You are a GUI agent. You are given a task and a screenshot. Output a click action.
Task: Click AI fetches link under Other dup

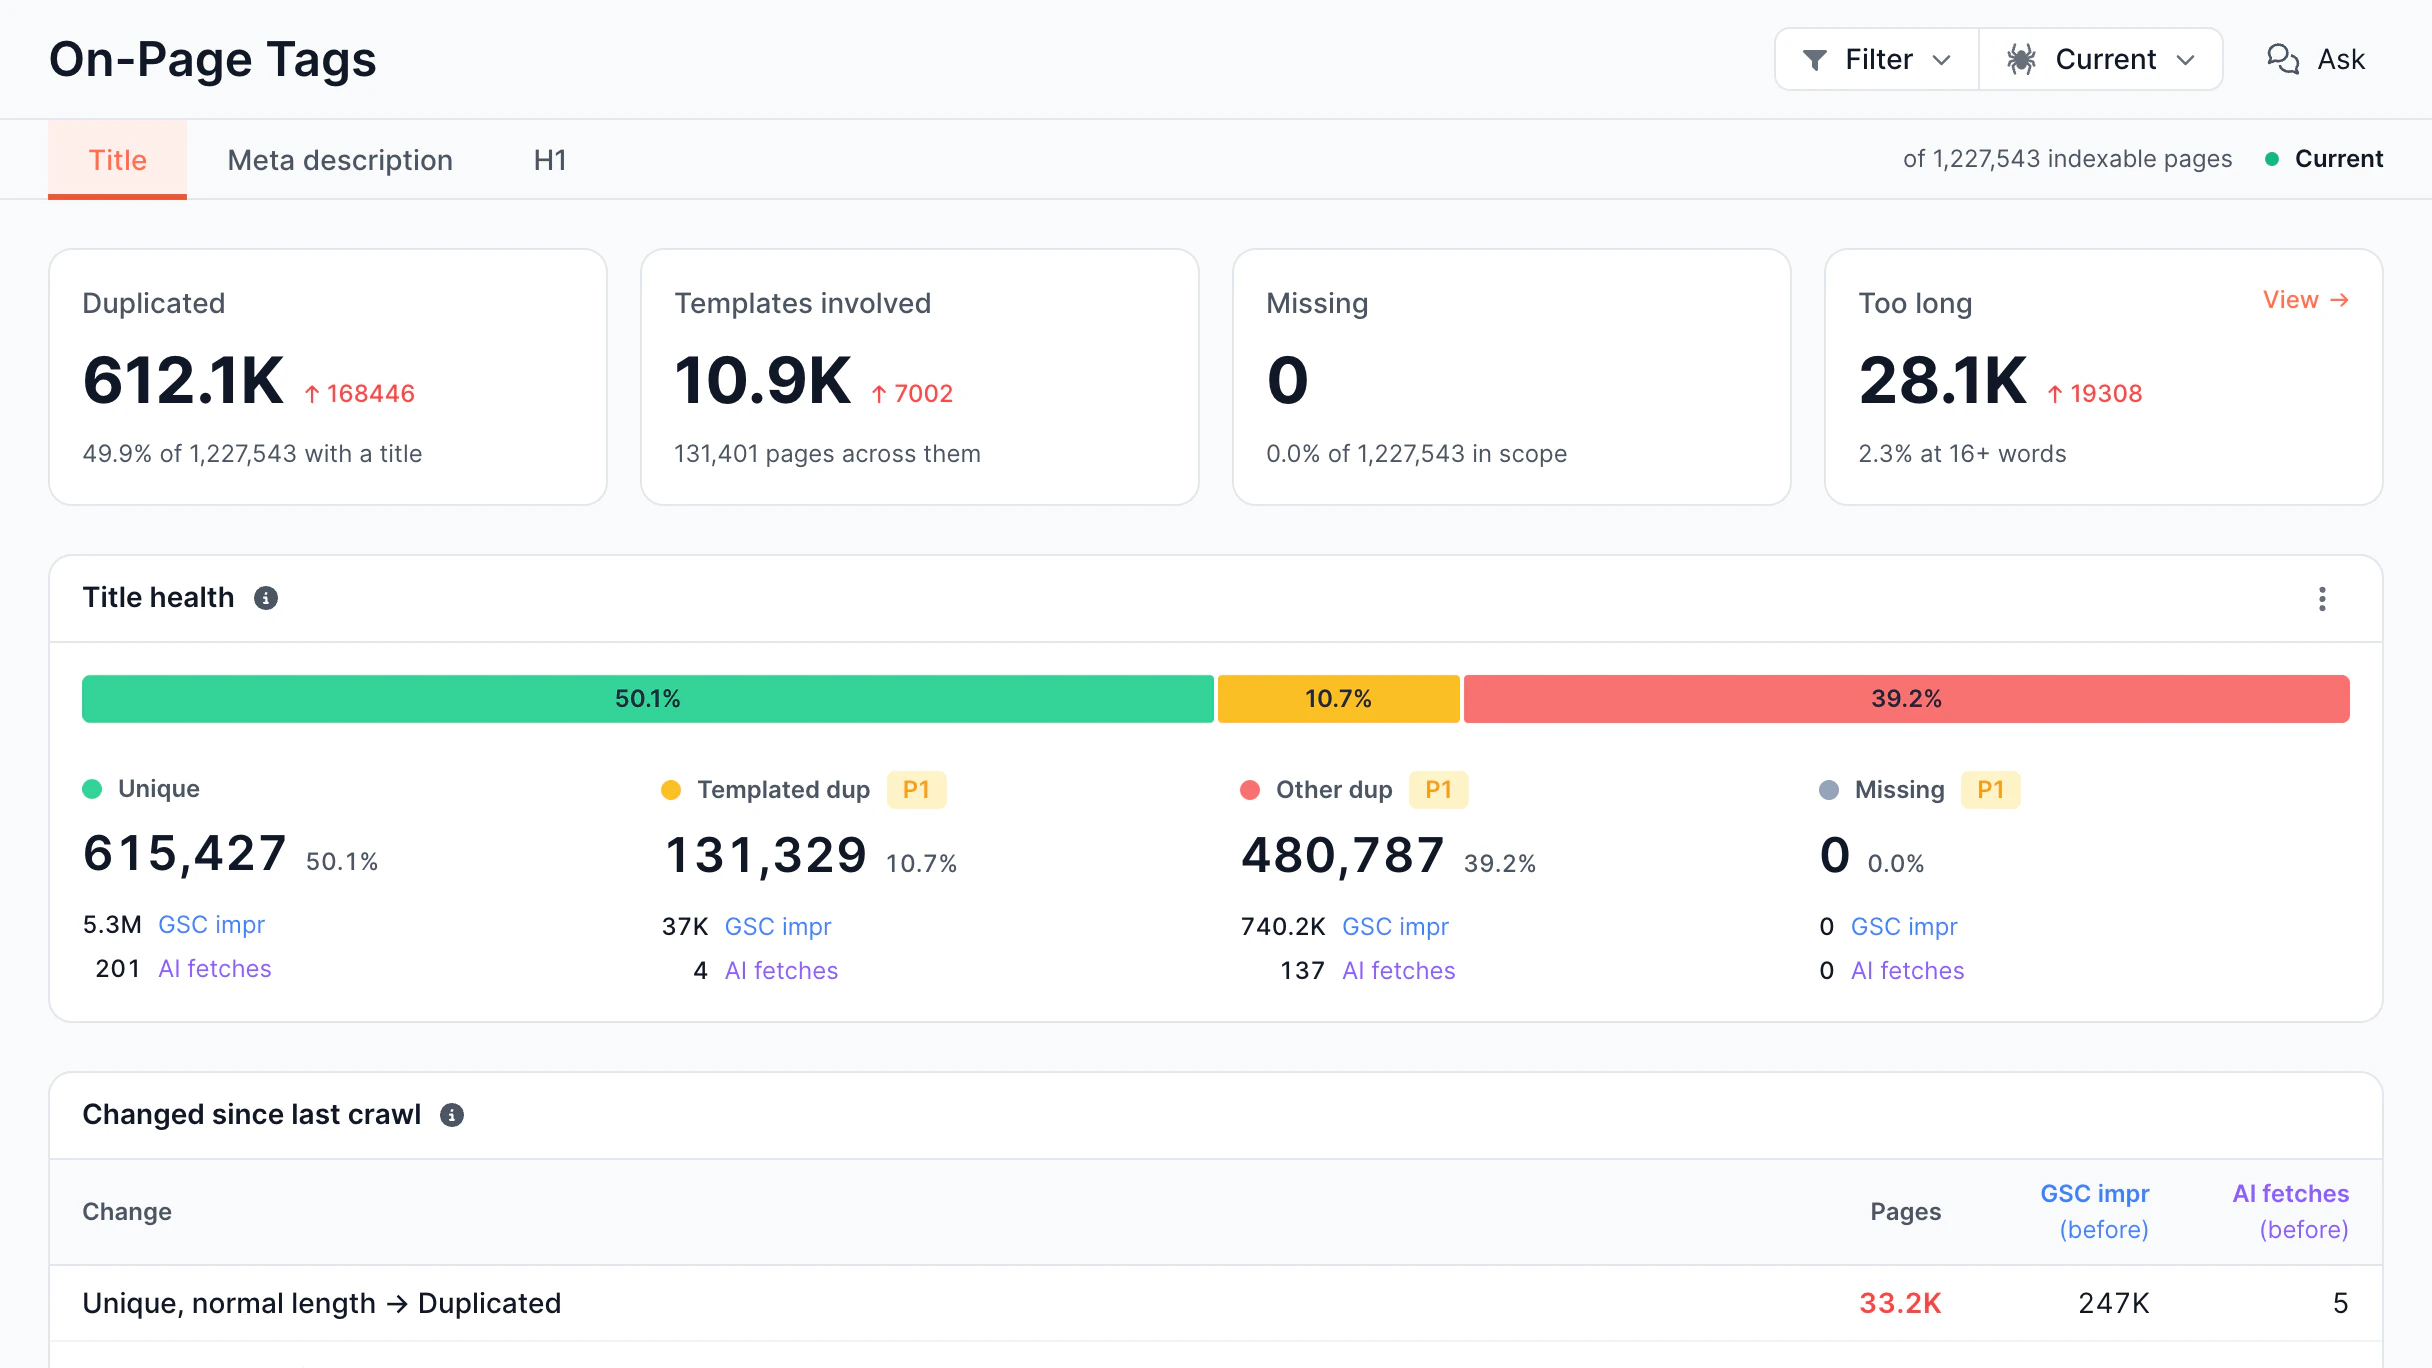tap(1398, 971)
